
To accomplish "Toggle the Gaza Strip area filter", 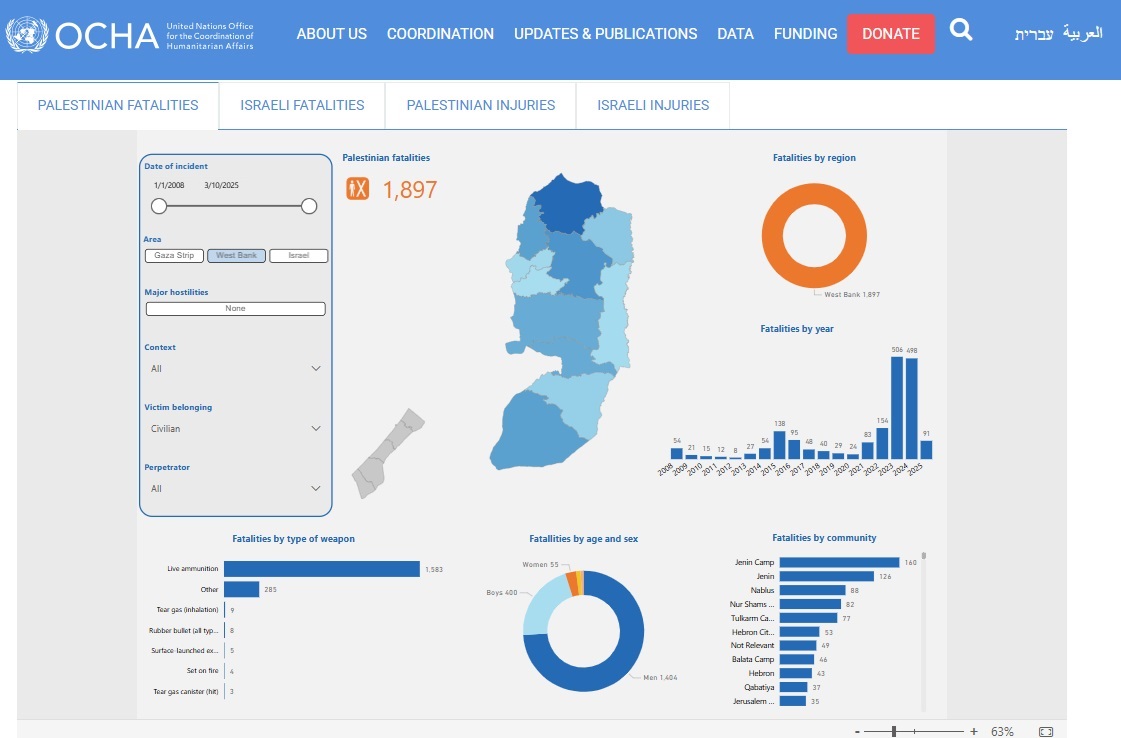I will pyautogui.click(x=174, y=256).
